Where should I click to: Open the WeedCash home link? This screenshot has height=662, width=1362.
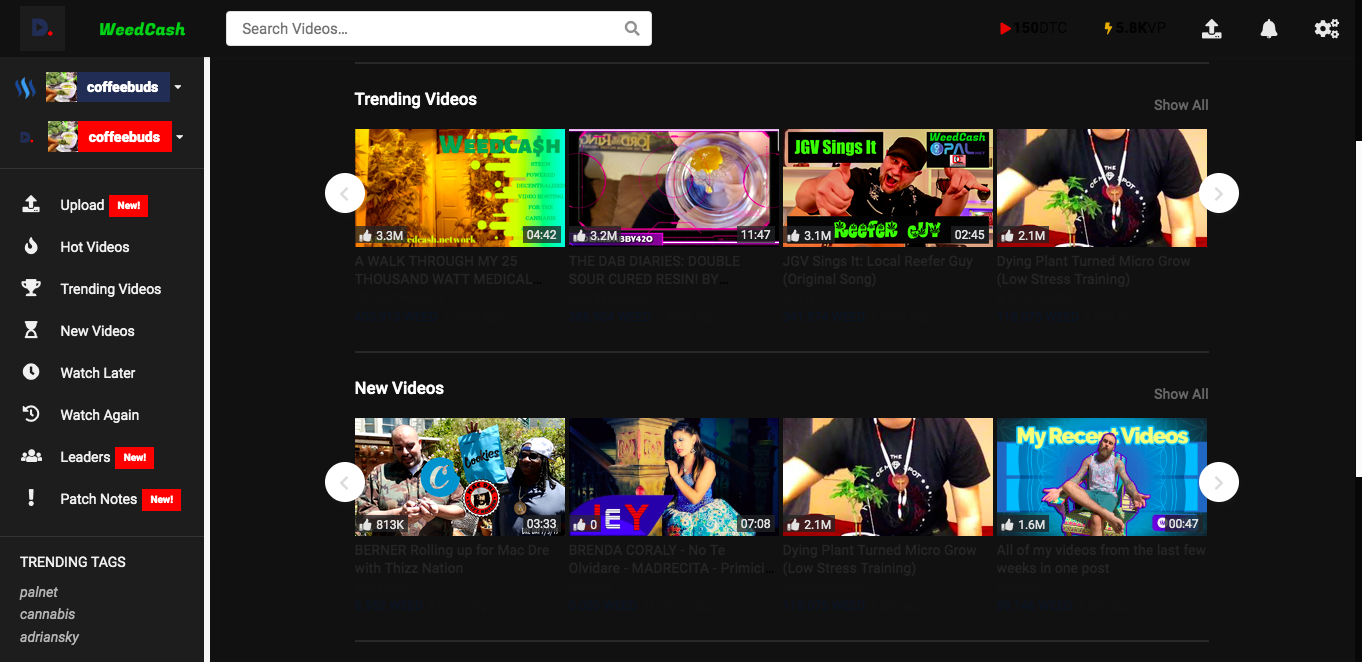click(x=142, y=29)
